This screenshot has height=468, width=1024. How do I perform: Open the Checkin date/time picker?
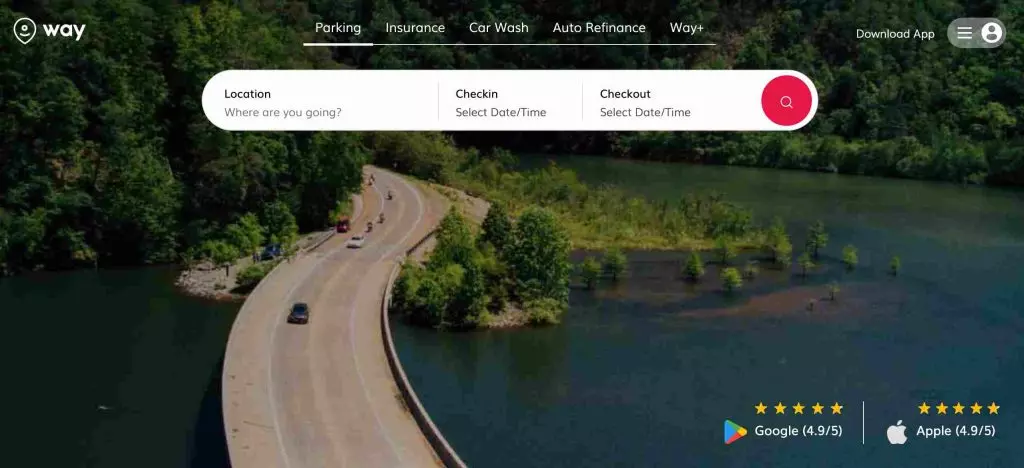(510, 102)
